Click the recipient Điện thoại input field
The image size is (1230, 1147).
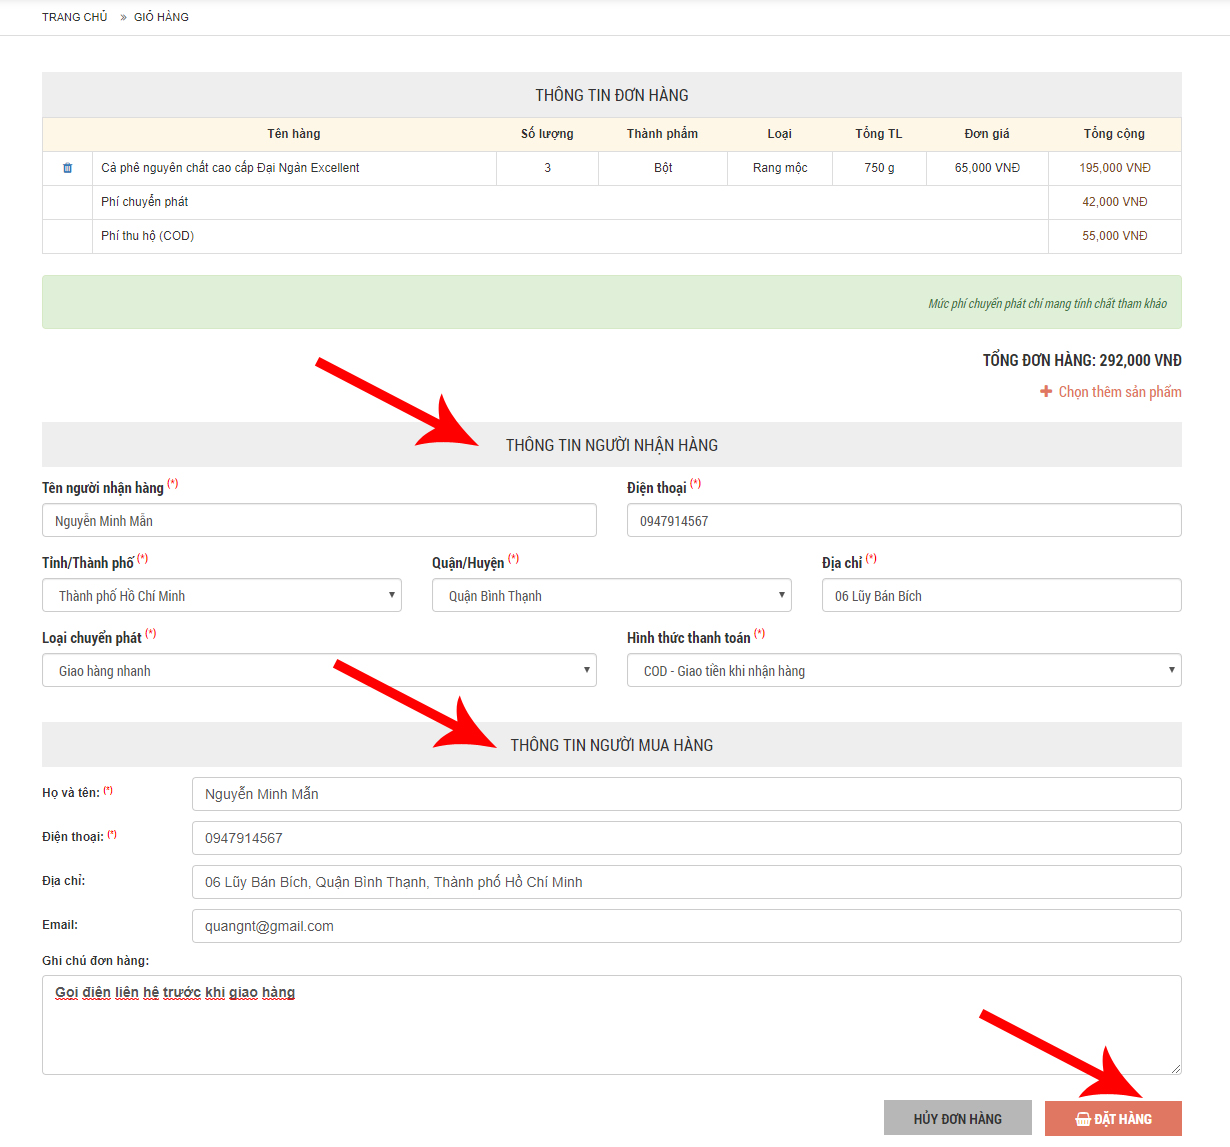[x=904, y=521]
